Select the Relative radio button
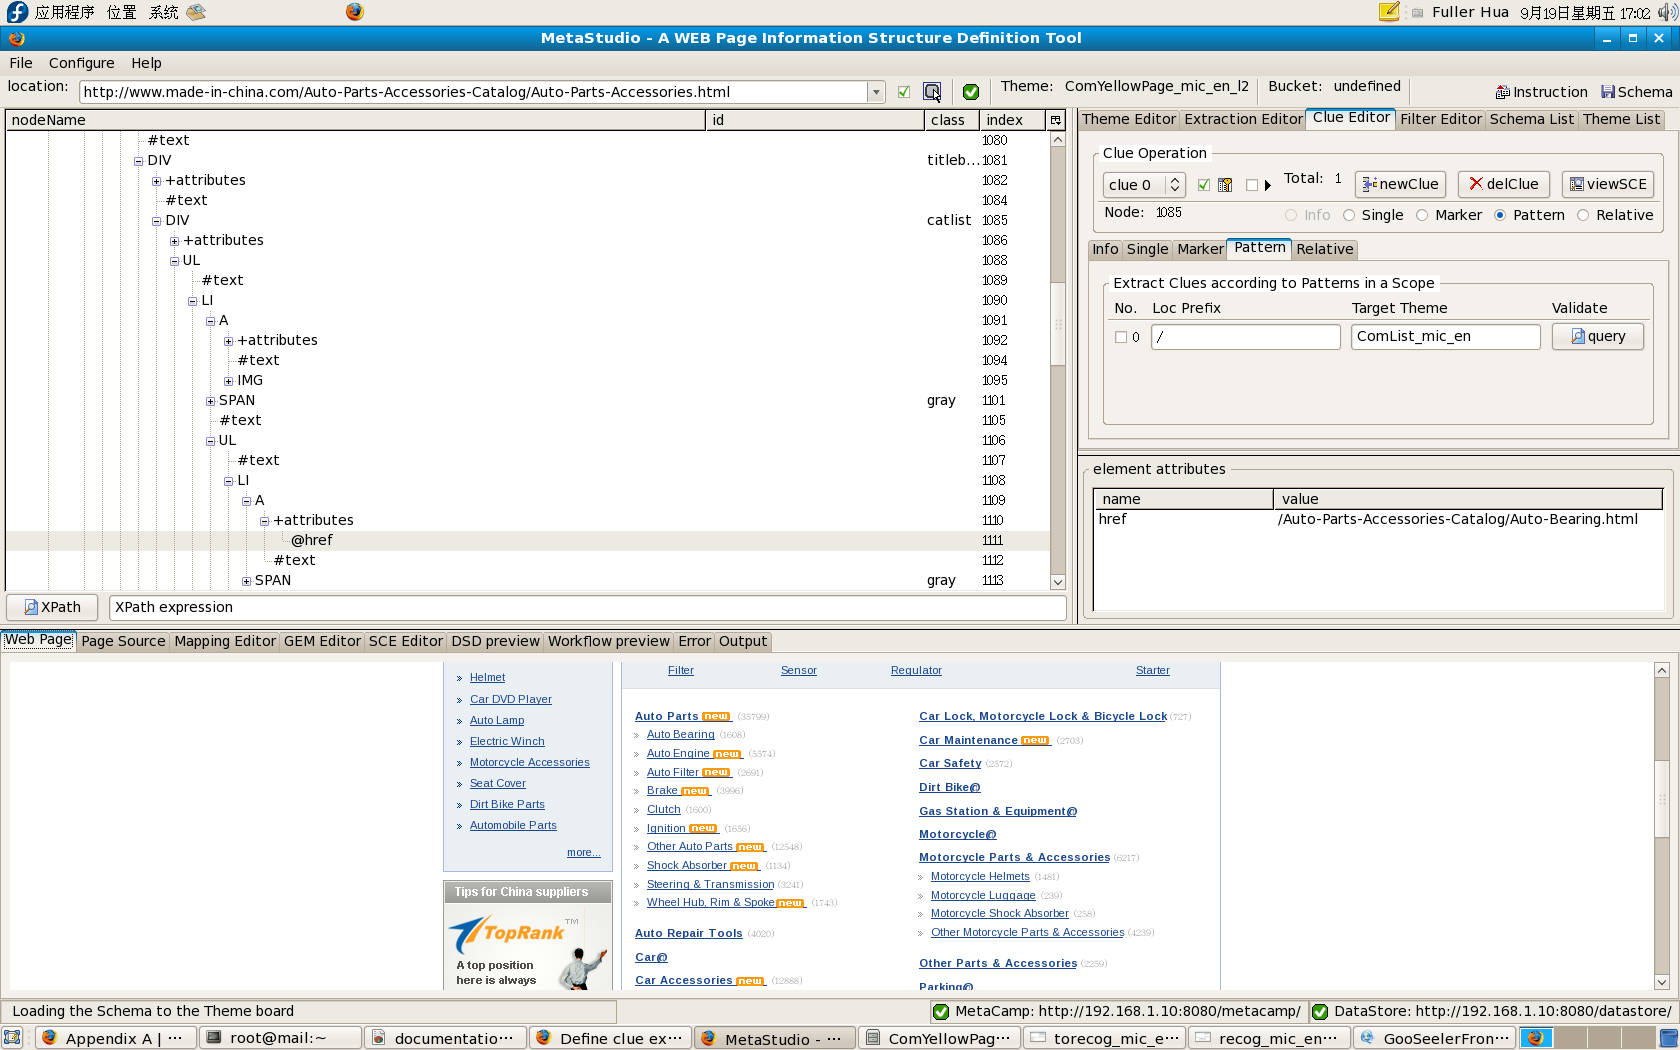 [1583, 215]
